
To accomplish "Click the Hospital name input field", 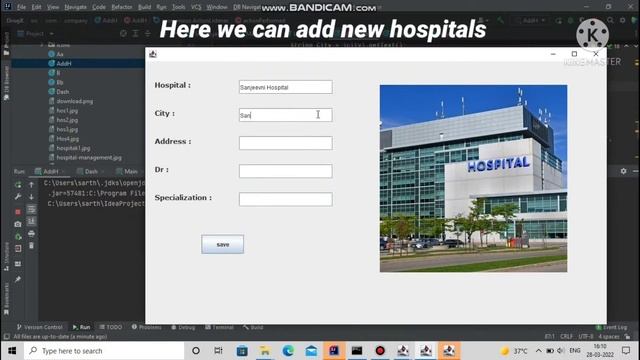I will coord(286,87).
